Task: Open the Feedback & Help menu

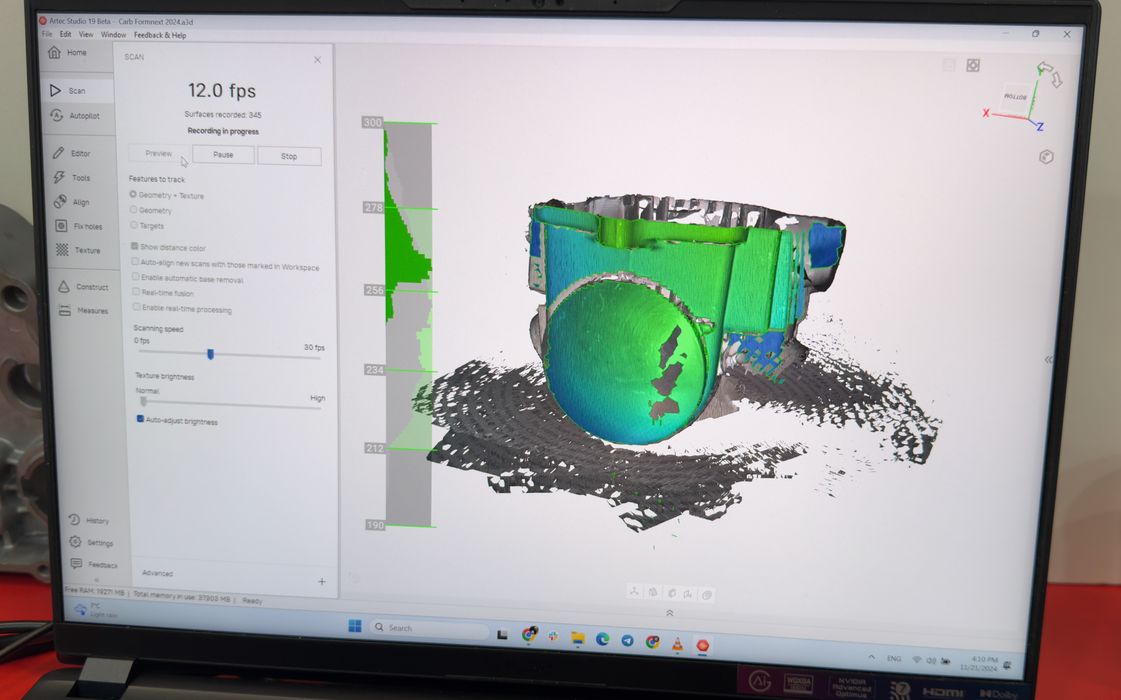Action: coord(160,35)
